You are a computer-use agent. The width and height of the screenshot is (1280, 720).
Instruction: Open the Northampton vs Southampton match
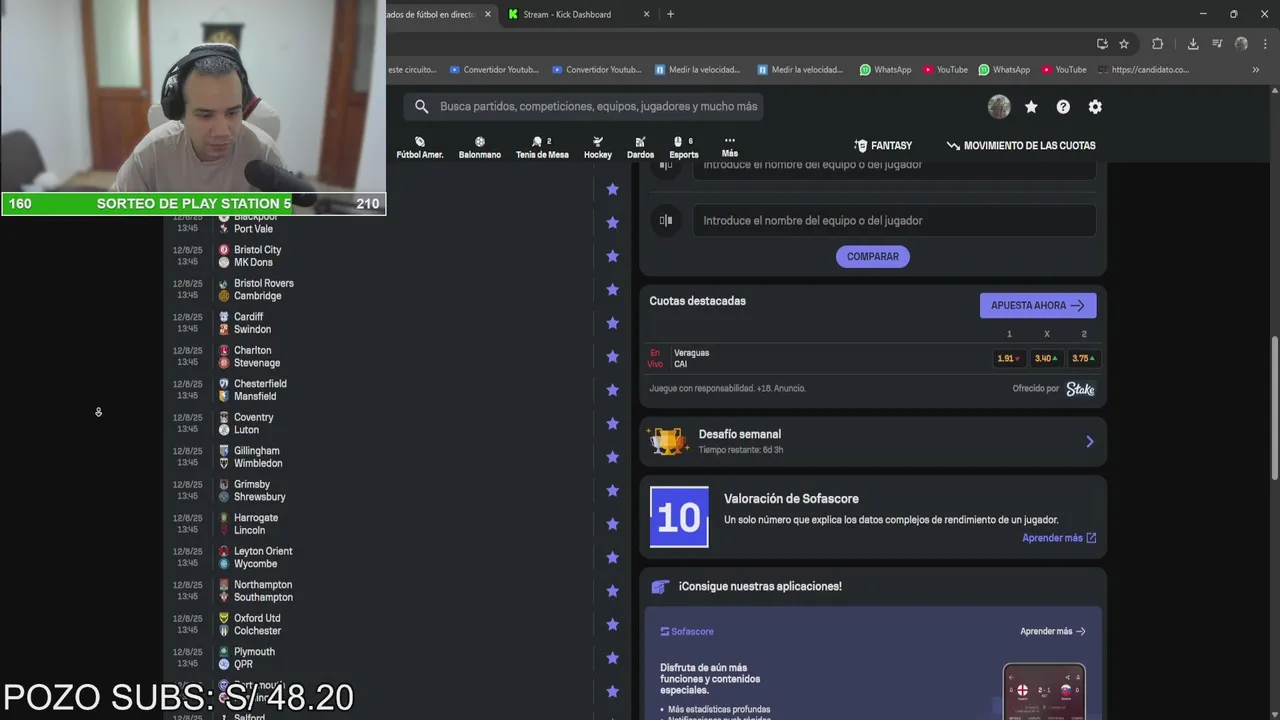pyautogui.click(x=395, y=591)
